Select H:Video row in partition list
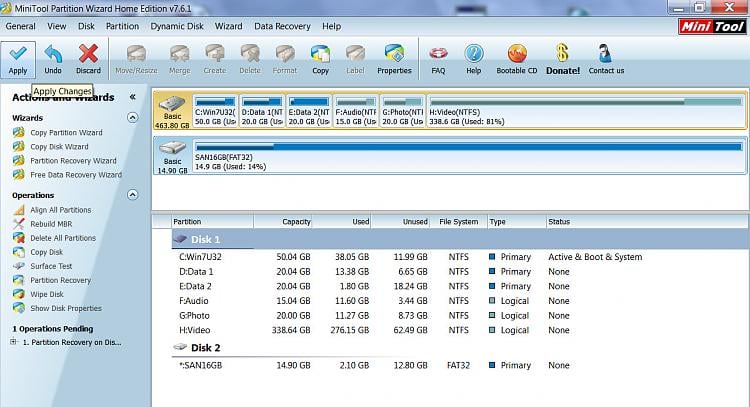Screen dimensions: 750x407 pyautogui.click(x=460, y=330)
